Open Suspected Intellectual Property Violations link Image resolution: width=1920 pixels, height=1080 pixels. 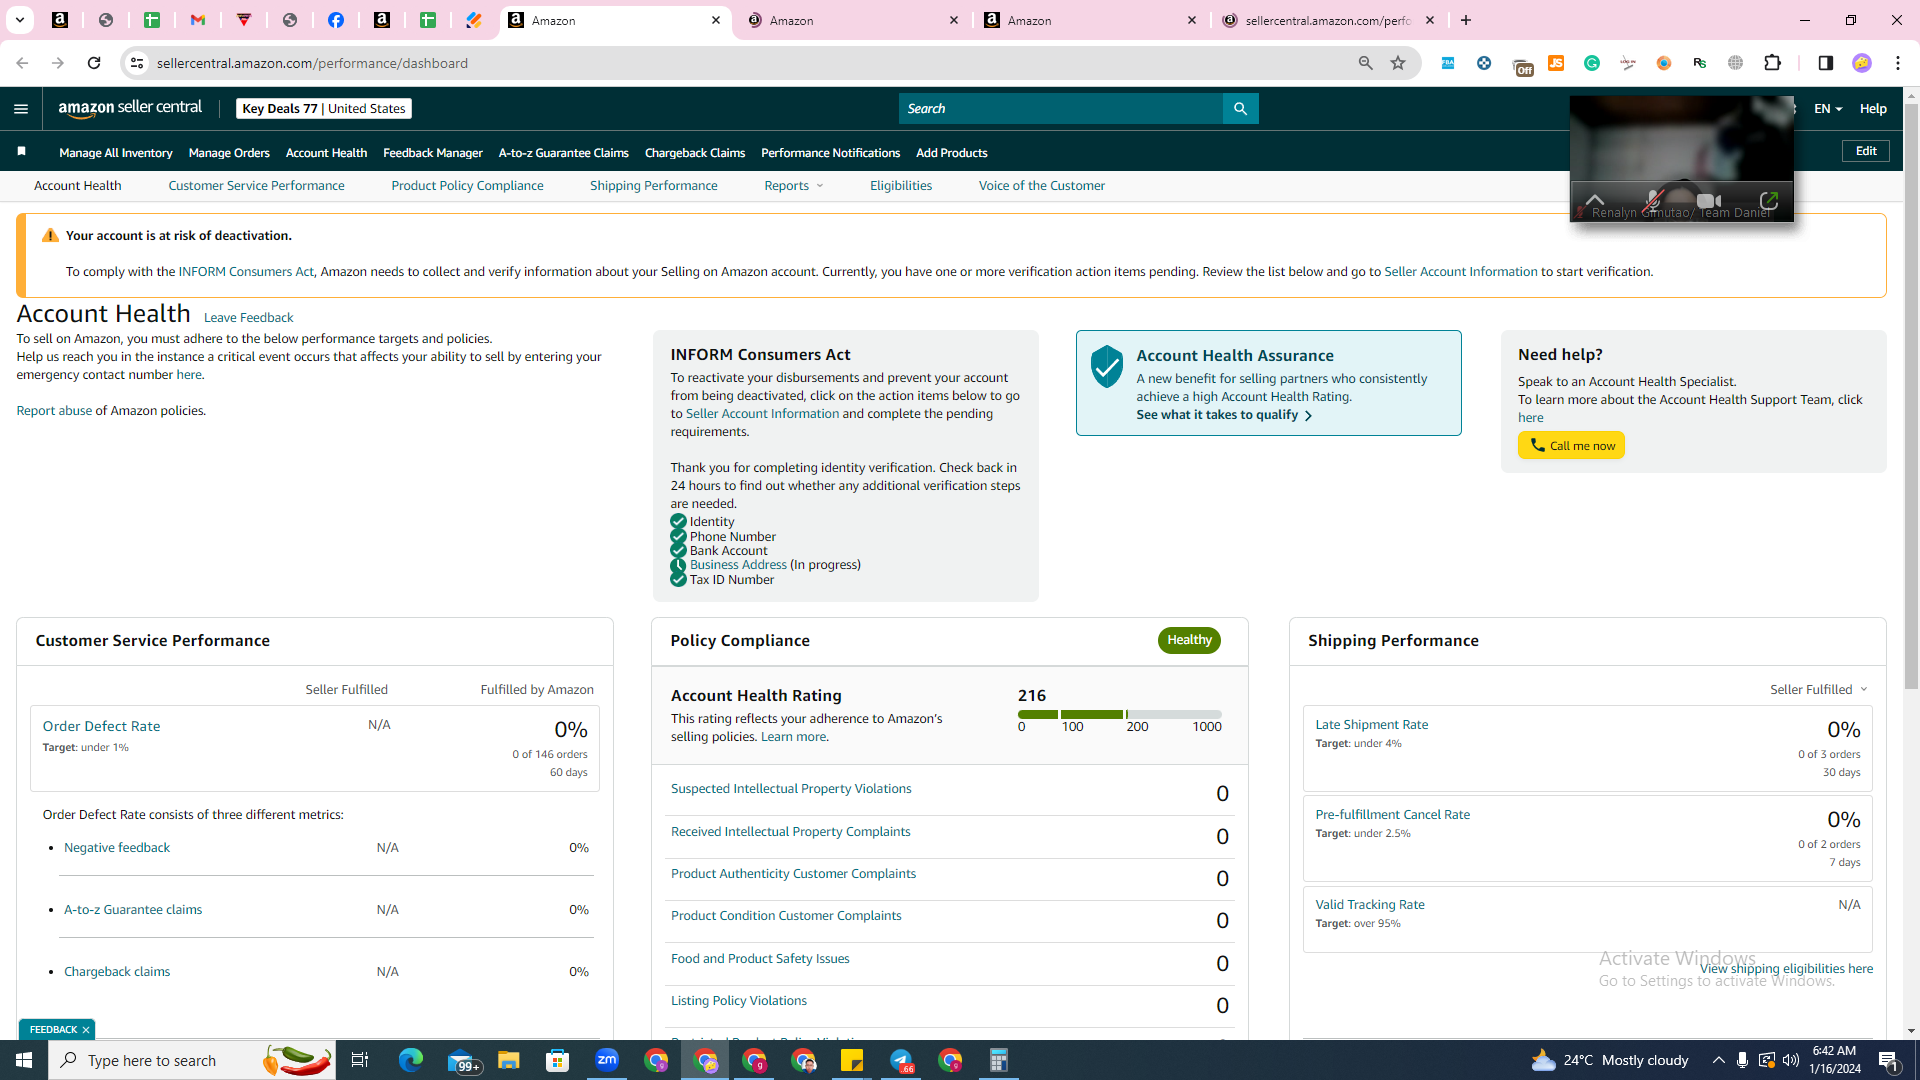tap(791, 789)
